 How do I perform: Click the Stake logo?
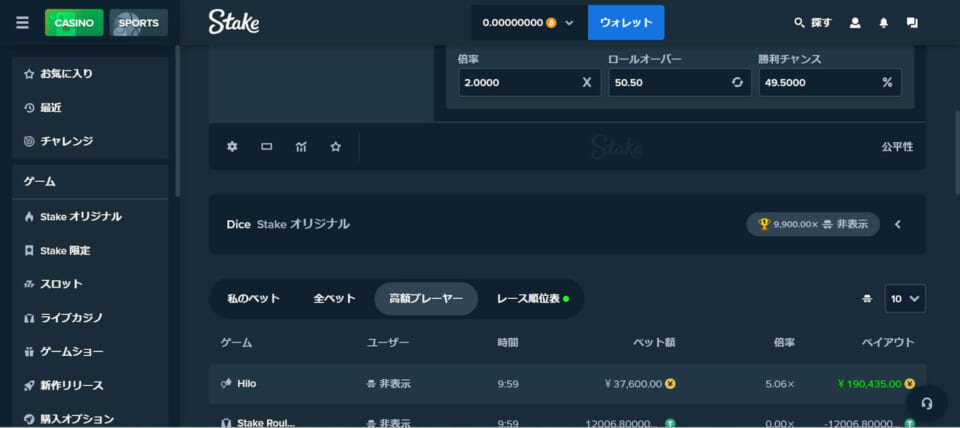[x=234, y=23]
